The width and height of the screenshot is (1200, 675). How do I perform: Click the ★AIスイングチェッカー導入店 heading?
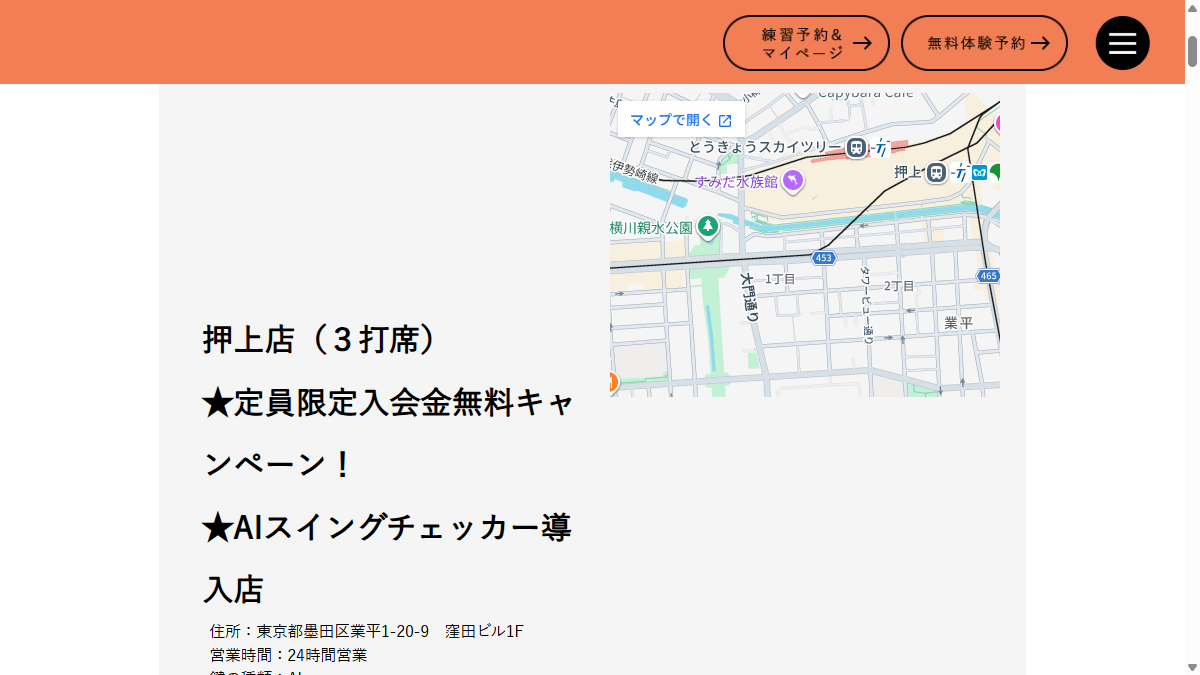[x=388, y=558]
